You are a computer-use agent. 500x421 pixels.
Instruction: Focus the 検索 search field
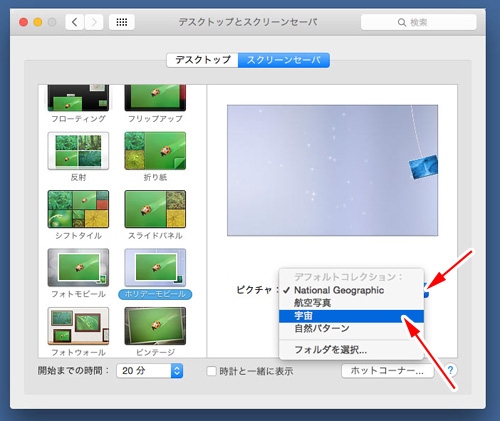[419, 22]
